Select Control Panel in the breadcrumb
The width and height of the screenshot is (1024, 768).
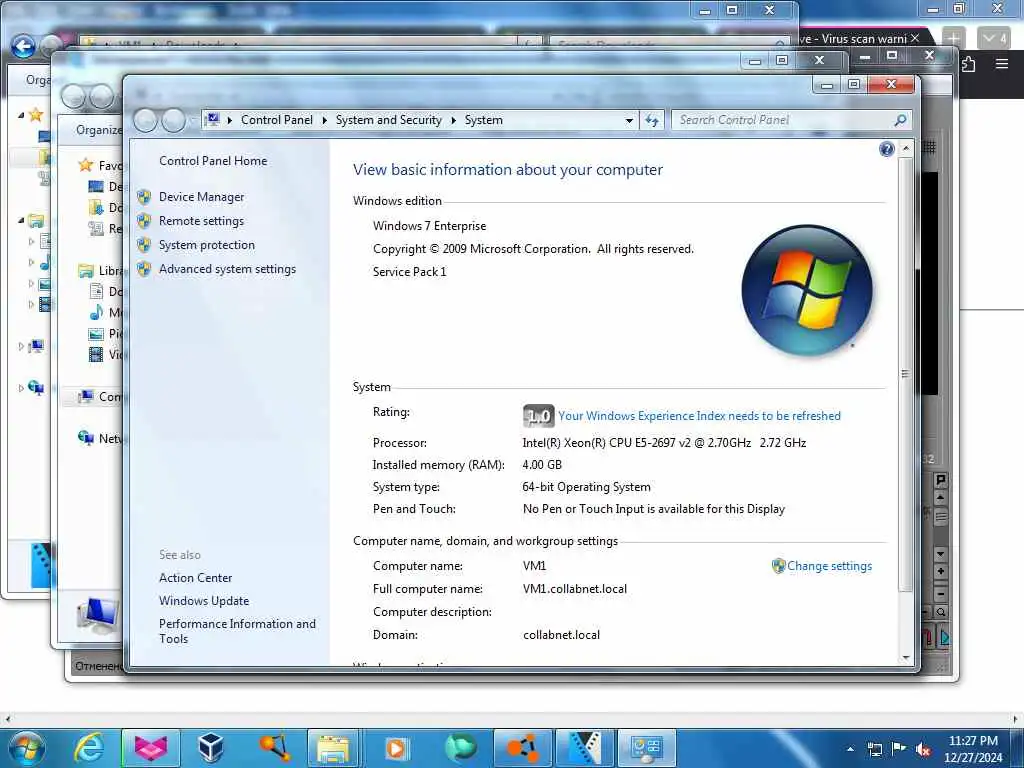tap(277, 120)
